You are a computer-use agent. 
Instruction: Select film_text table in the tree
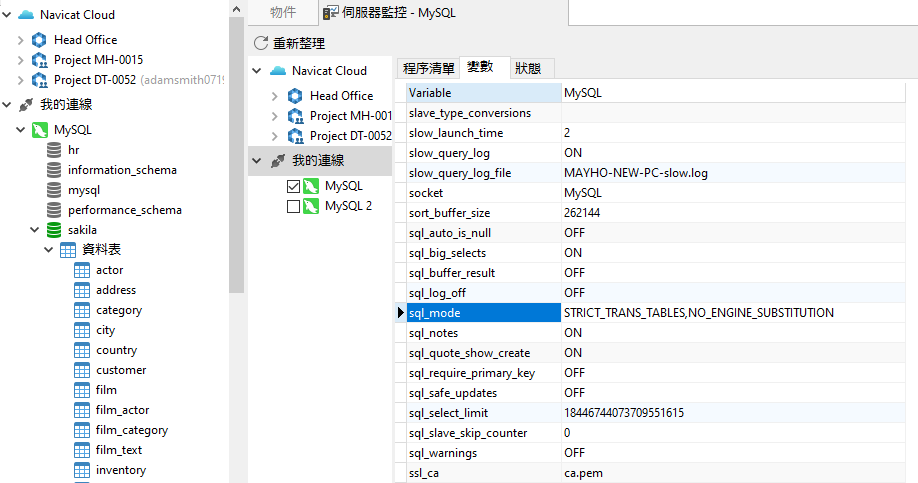click(x=119, y=450)
